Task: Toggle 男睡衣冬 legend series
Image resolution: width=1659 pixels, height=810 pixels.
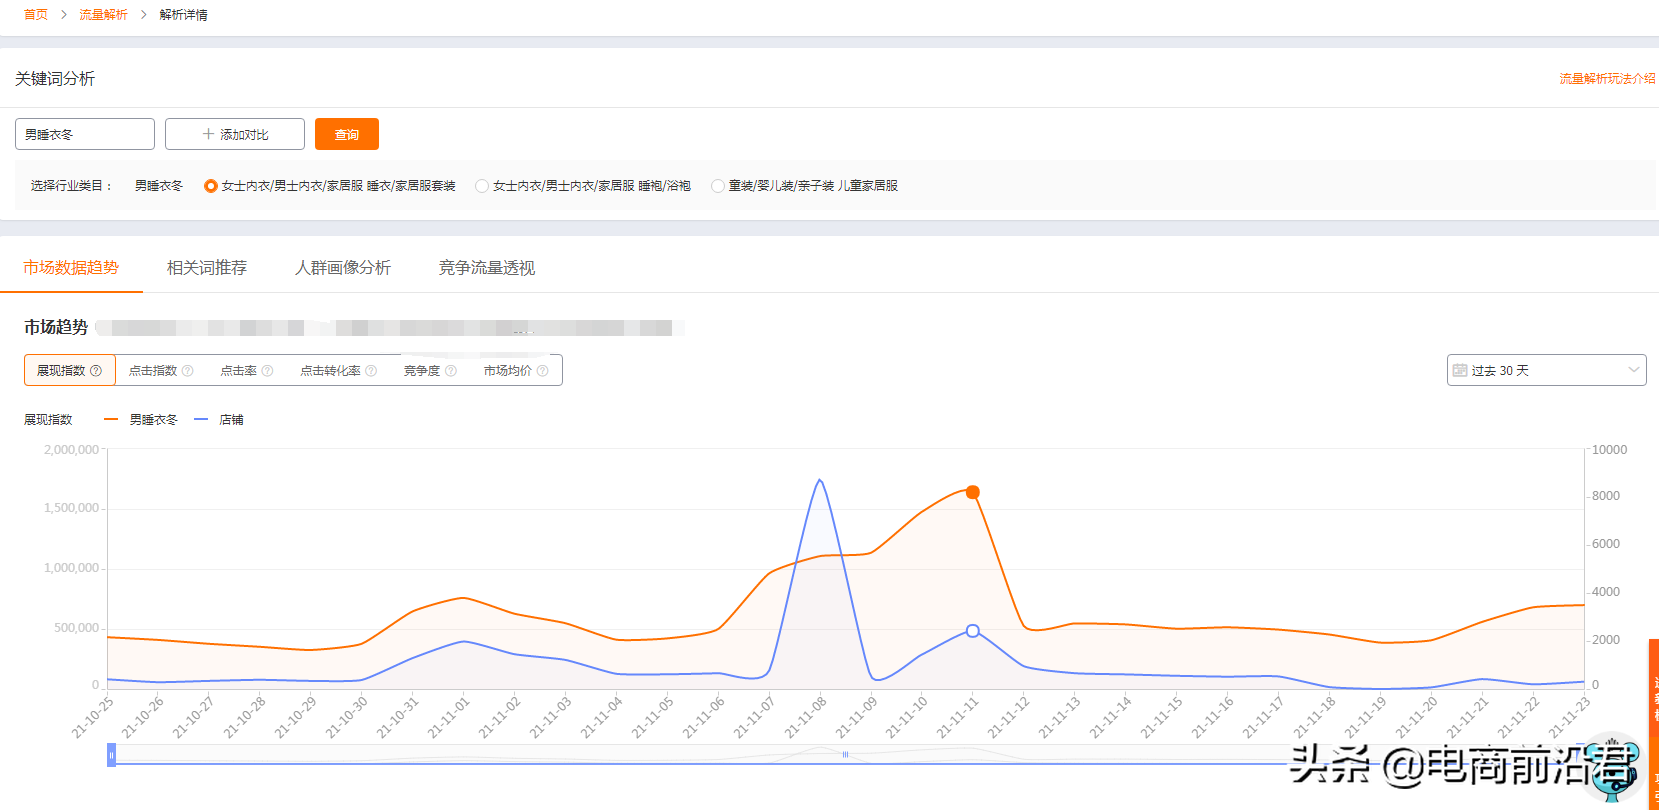Action: point(141,420)
